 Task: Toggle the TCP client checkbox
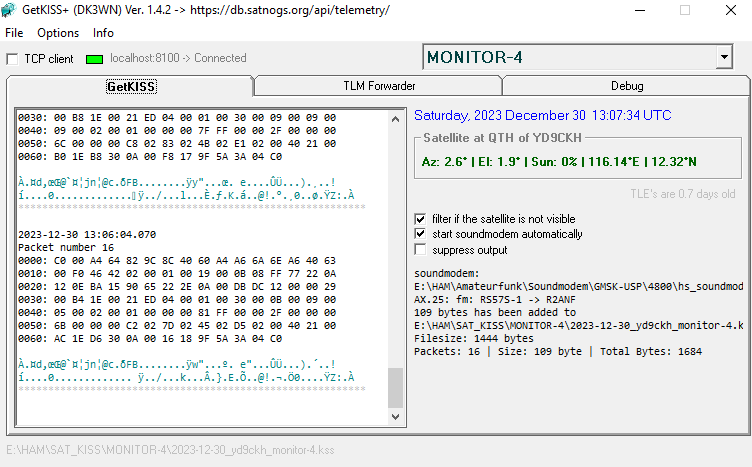(12, 59)
